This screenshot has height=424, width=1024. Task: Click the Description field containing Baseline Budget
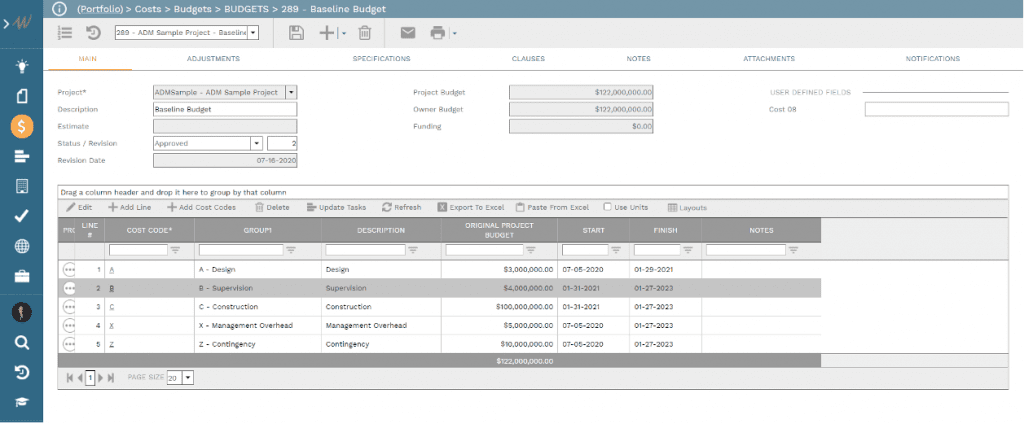(x=225, y=109)
